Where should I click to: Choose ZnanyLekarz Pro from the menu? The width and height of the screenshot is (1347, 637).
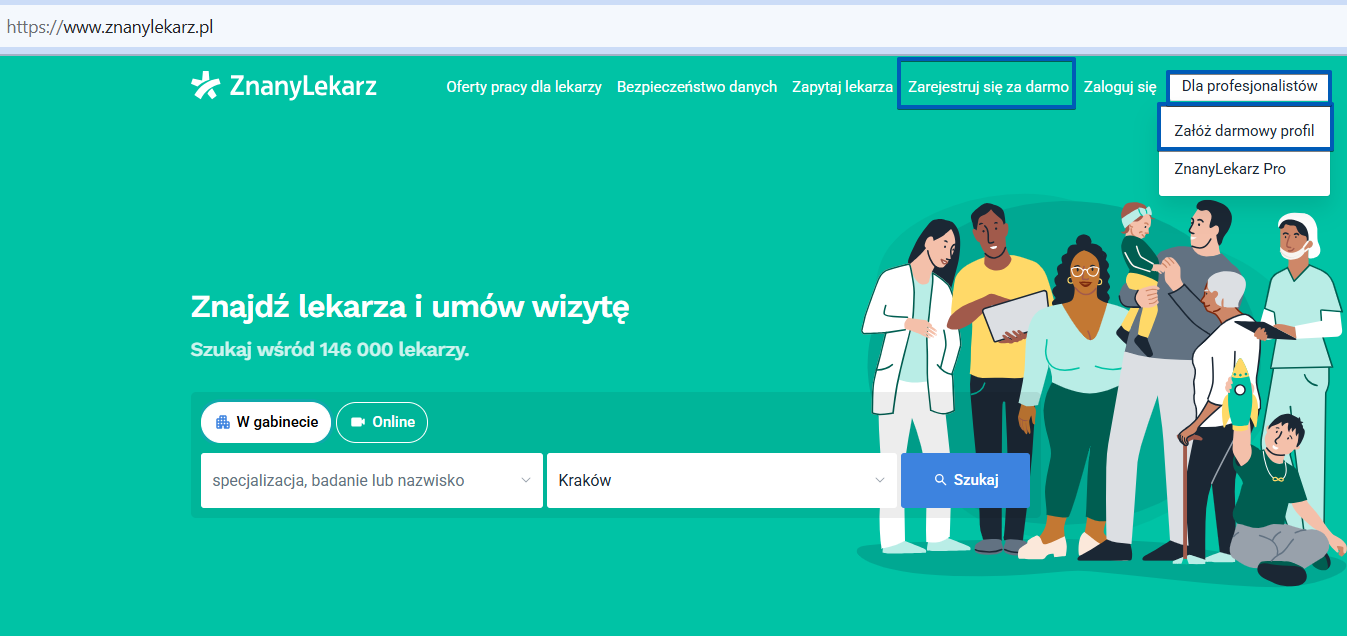tap(1232, 168)
